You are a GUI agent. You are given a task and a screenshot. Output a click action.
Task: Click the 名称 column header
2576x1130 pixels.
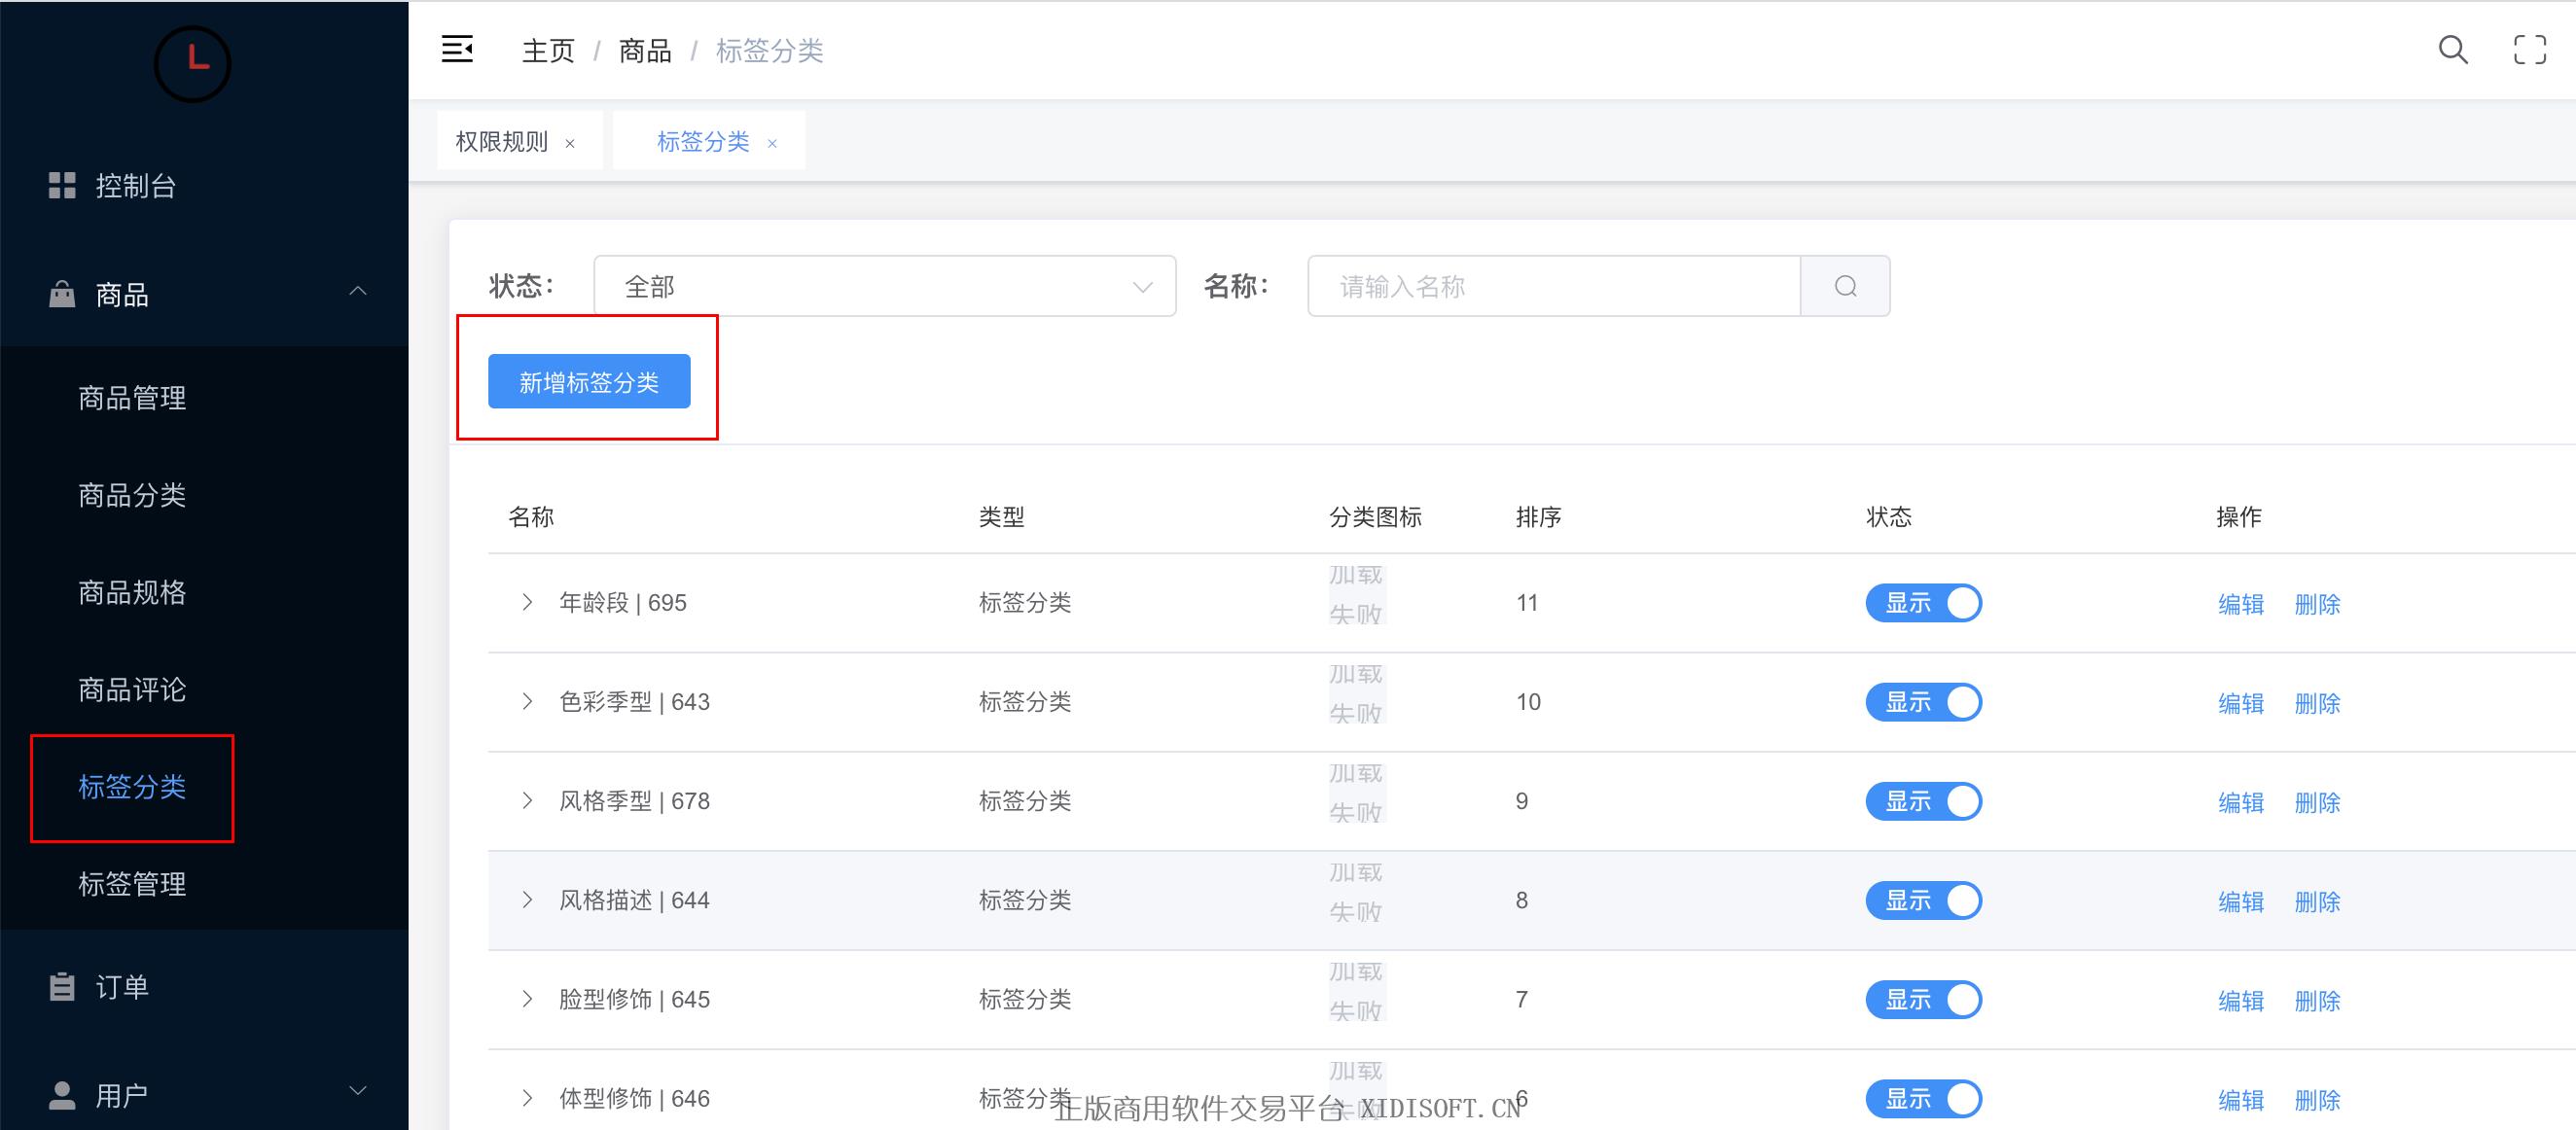pos(531,517)
